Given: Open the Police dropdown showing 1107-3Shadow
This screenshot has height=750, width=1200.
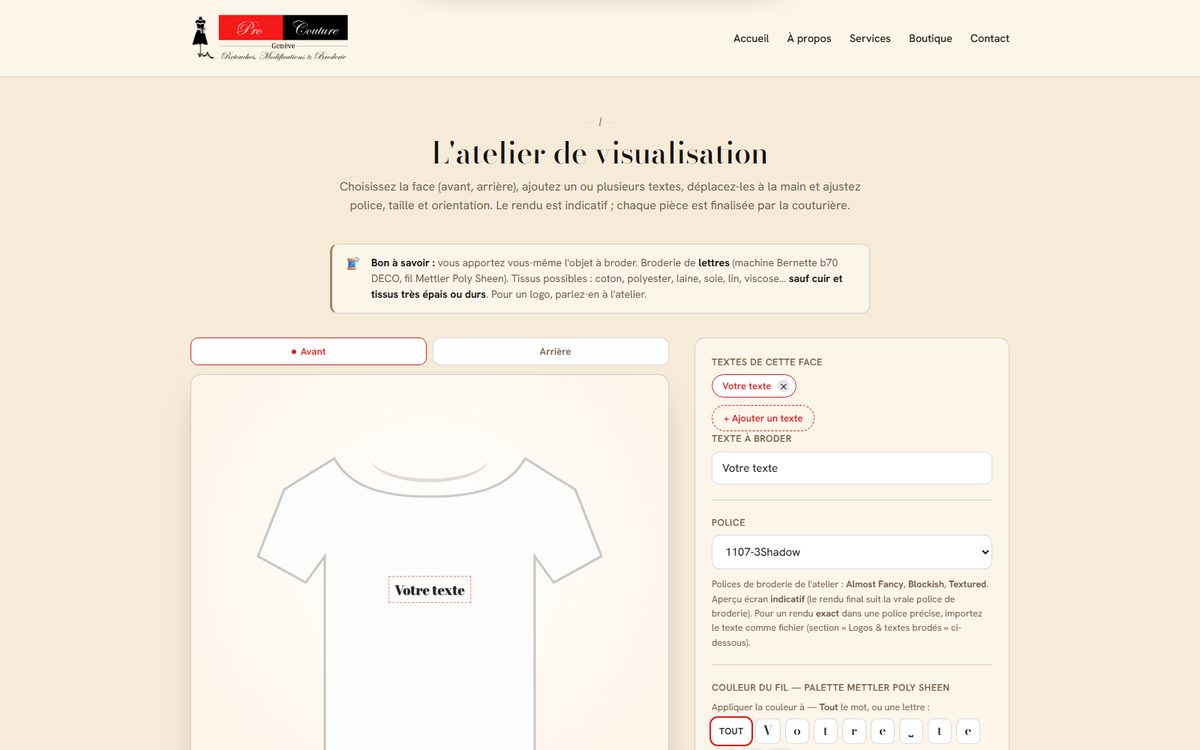Looking at the screenshot, I should pyautogui.click(x=852, y=552).
